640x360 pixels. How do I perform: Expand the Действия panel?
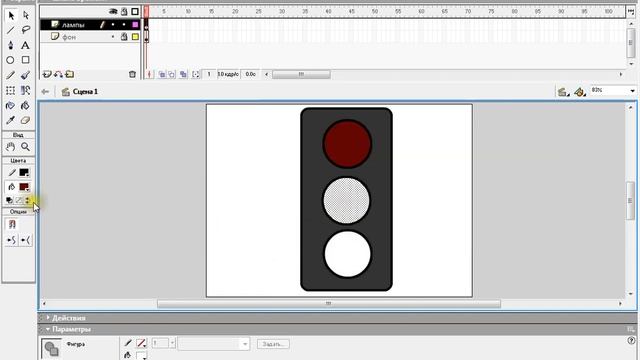(x=48, y=318)
